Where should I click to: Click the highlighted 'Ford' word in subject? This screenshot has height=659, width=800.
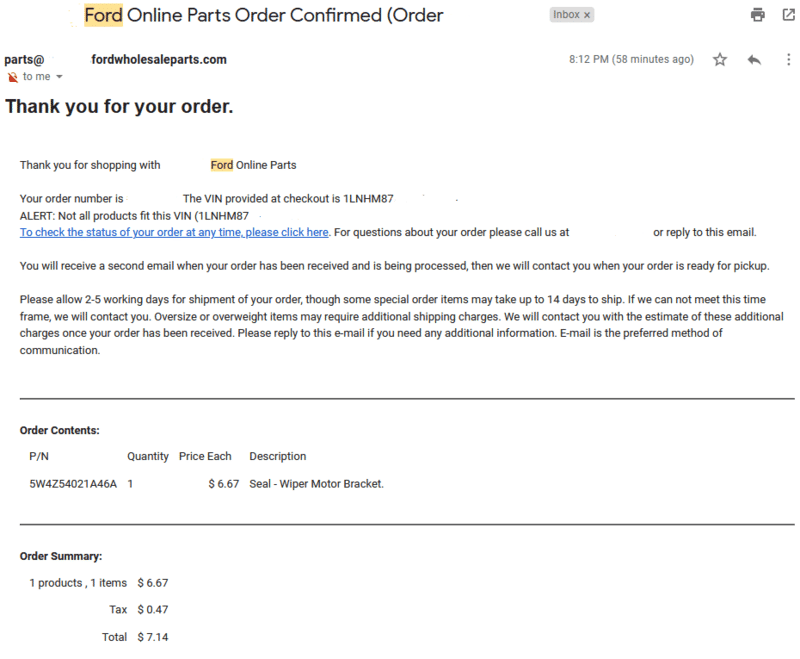point(104,15)
